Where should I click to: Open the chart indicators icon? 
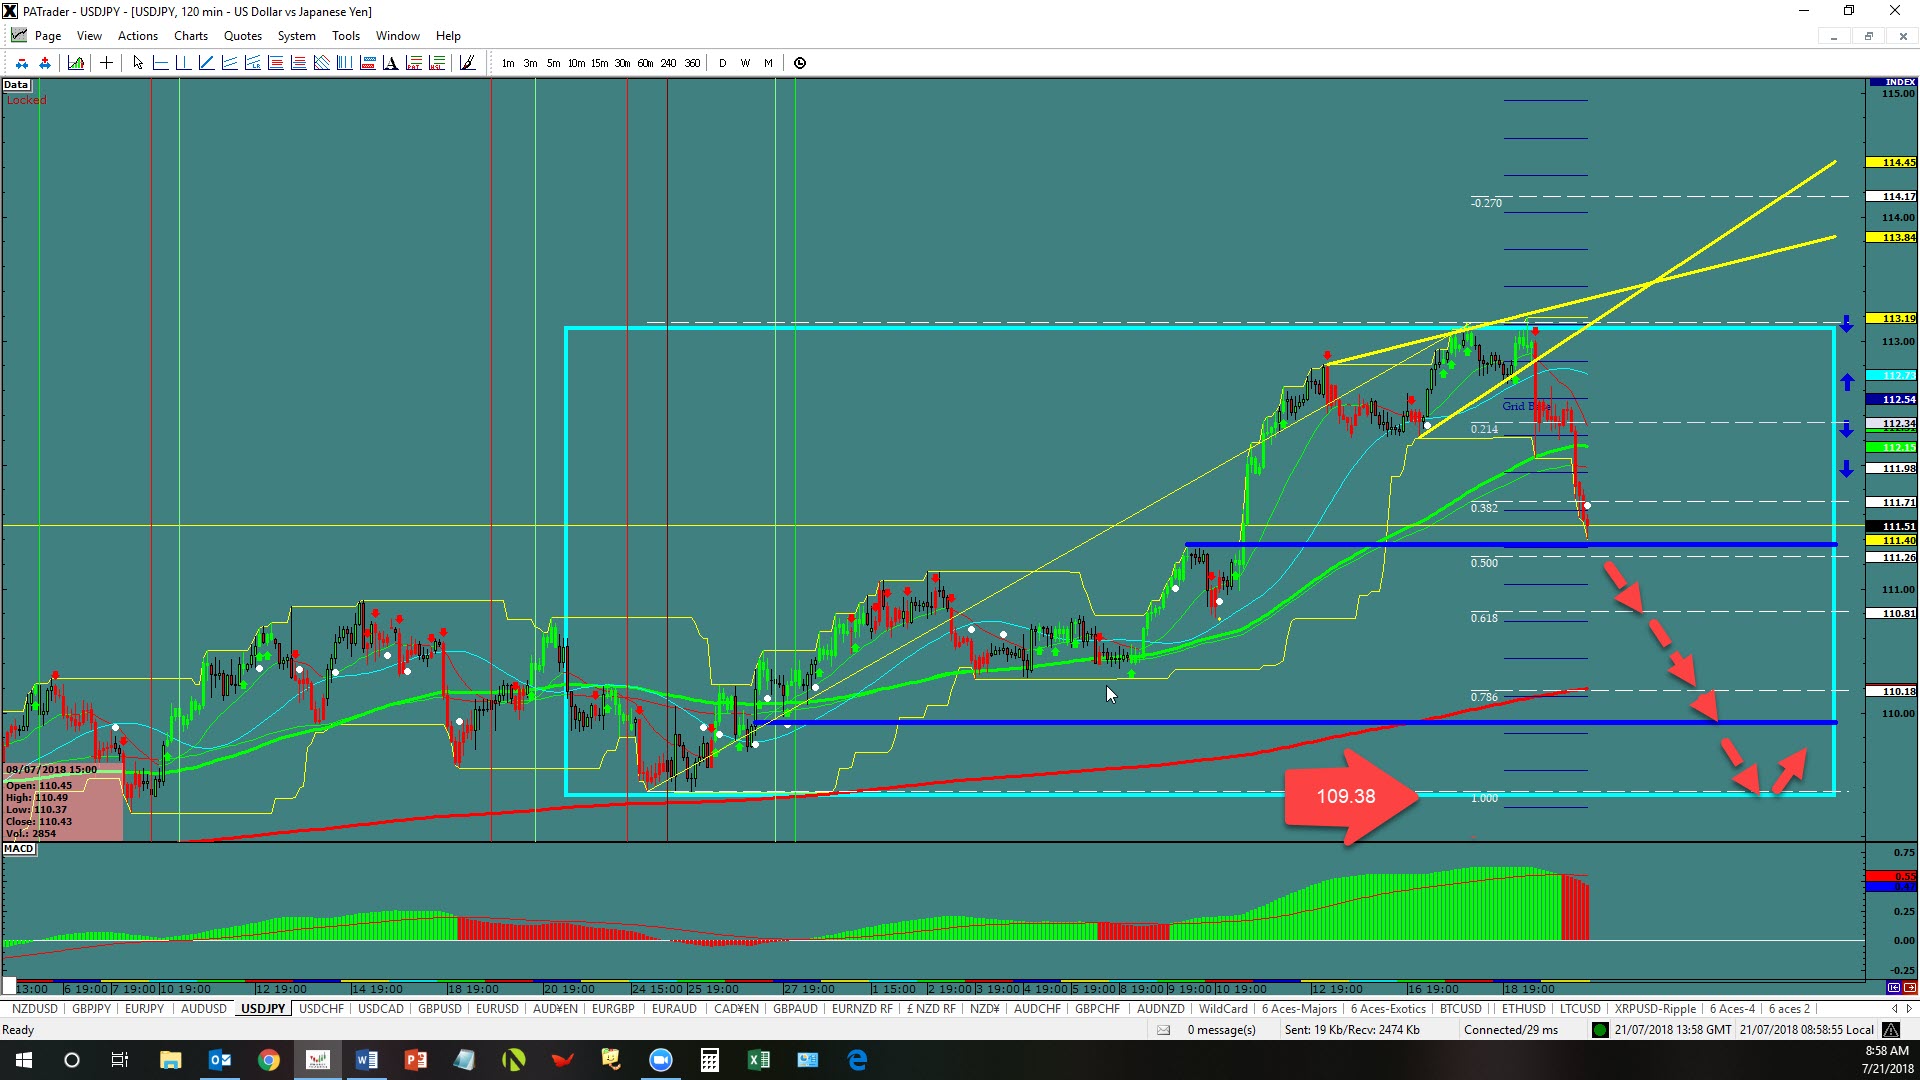(76, 63)
